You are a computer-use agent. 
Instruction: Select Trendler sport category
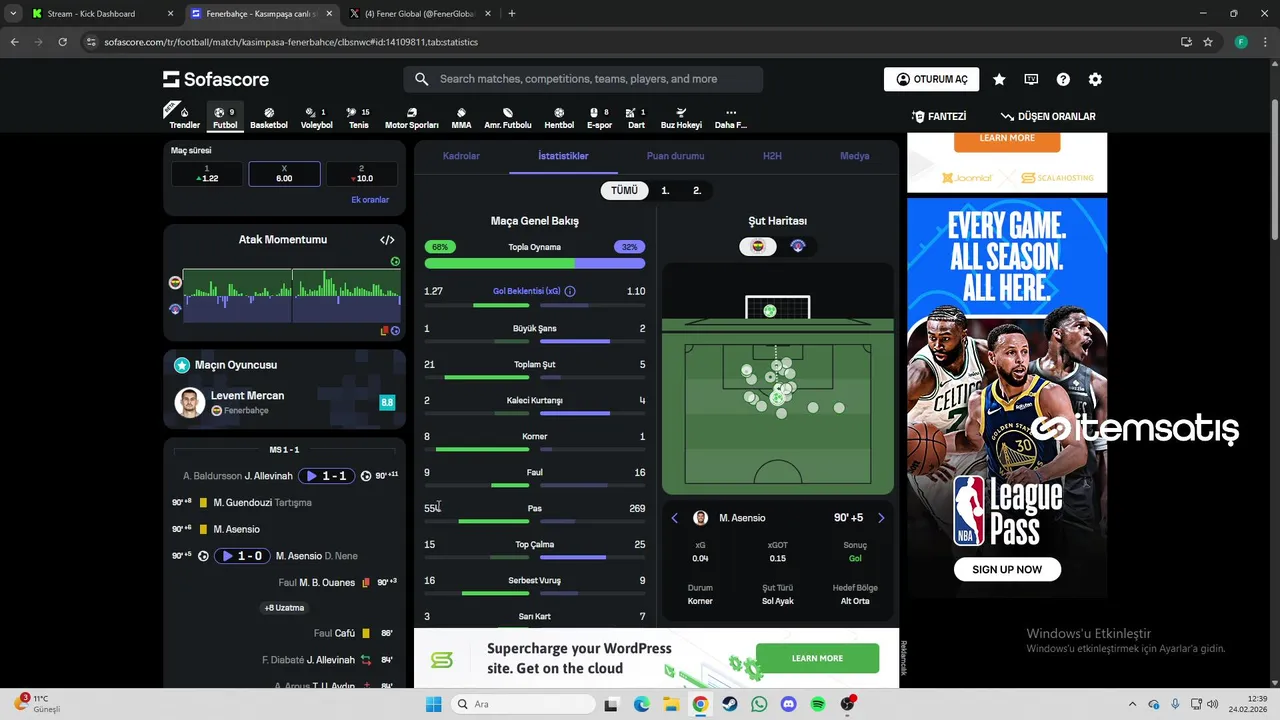[184, 118]
